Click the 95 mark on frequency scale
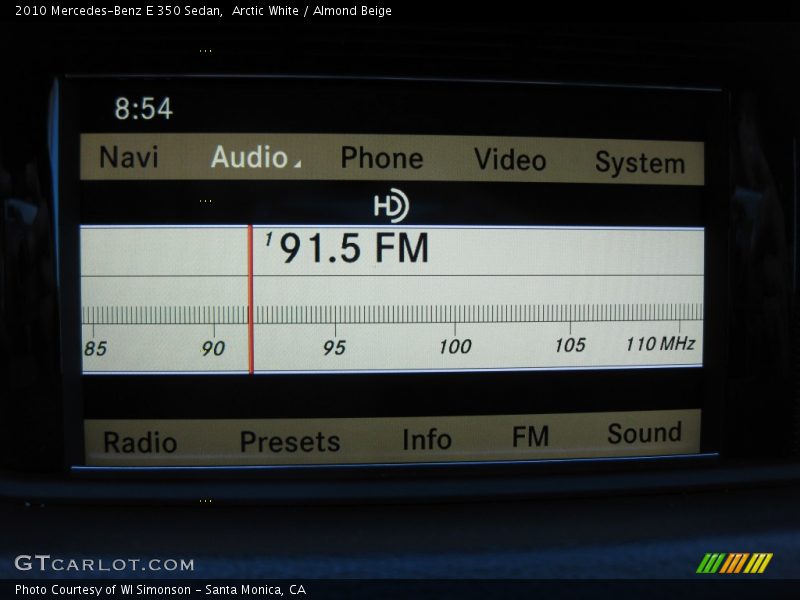 (334, 348)
